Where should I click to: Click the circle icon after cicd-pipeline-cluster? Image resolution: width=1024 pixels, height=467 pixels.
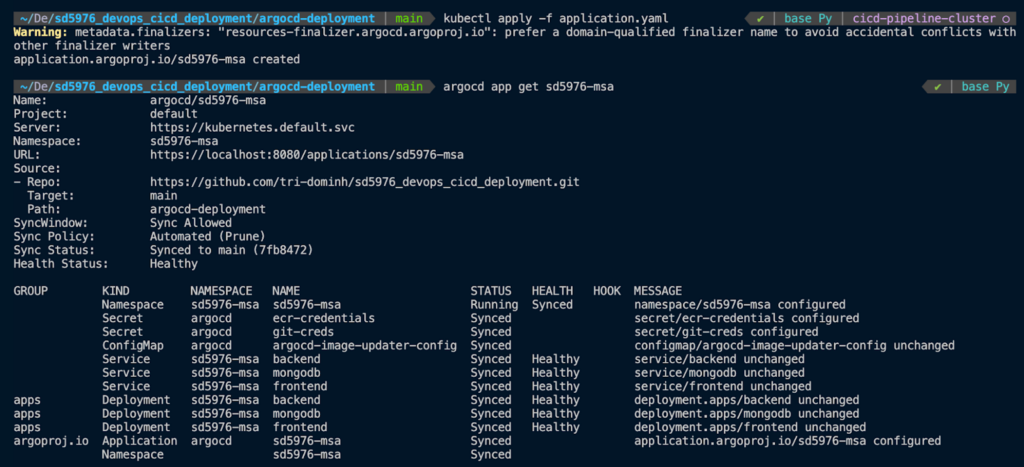click(x=1005, y=19)
